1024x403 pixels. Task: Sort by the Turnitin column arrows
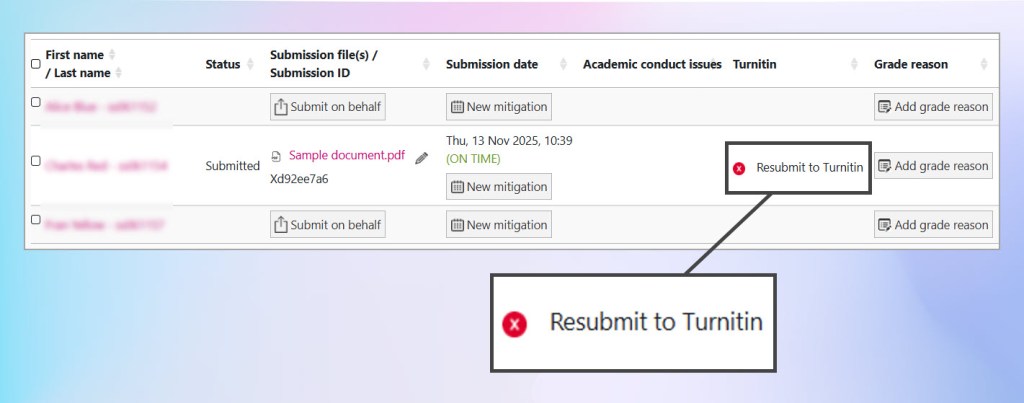[854, 64]
